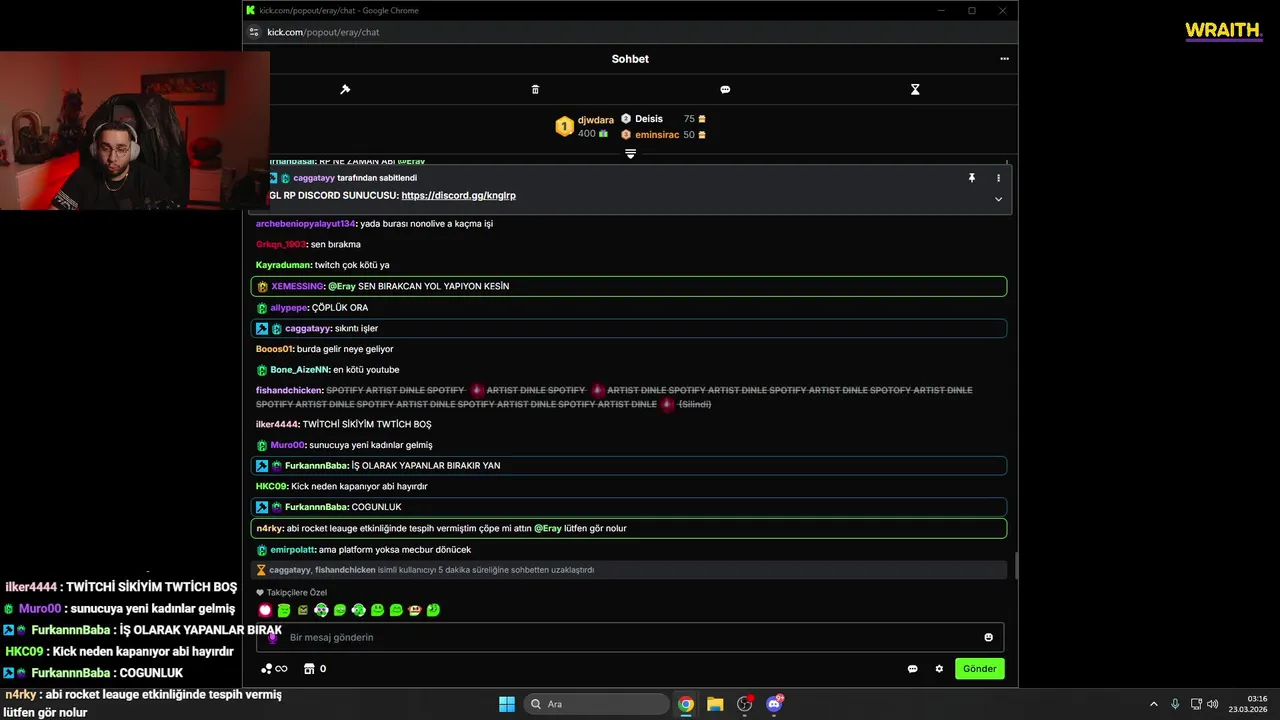Unpin the pinned Discord message

[x=971, y=178]
